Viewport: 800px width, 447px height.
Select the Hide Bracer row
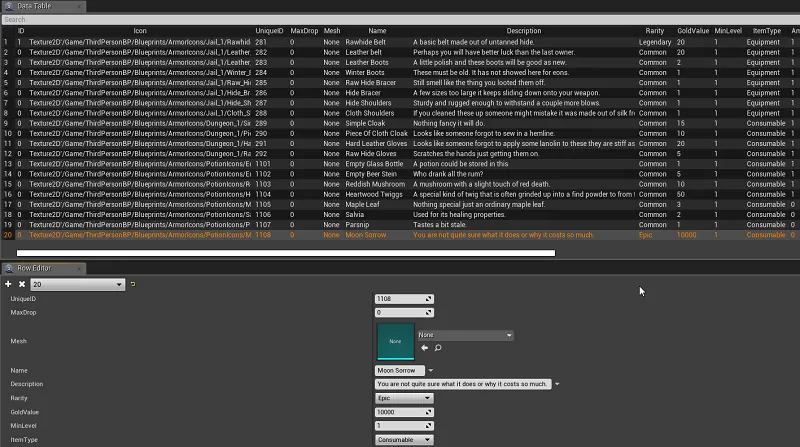click(400, 93)
